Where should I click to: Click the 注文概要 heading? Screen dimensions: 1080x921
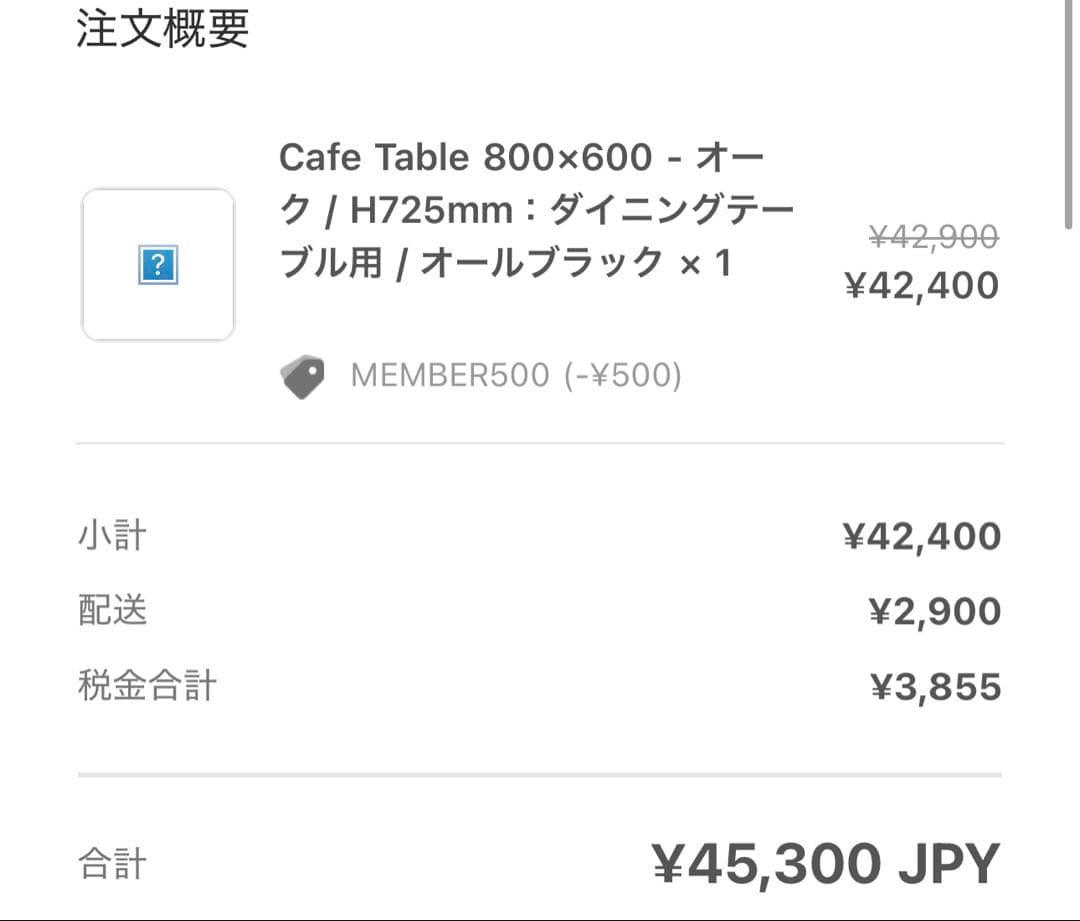point(163,28)
